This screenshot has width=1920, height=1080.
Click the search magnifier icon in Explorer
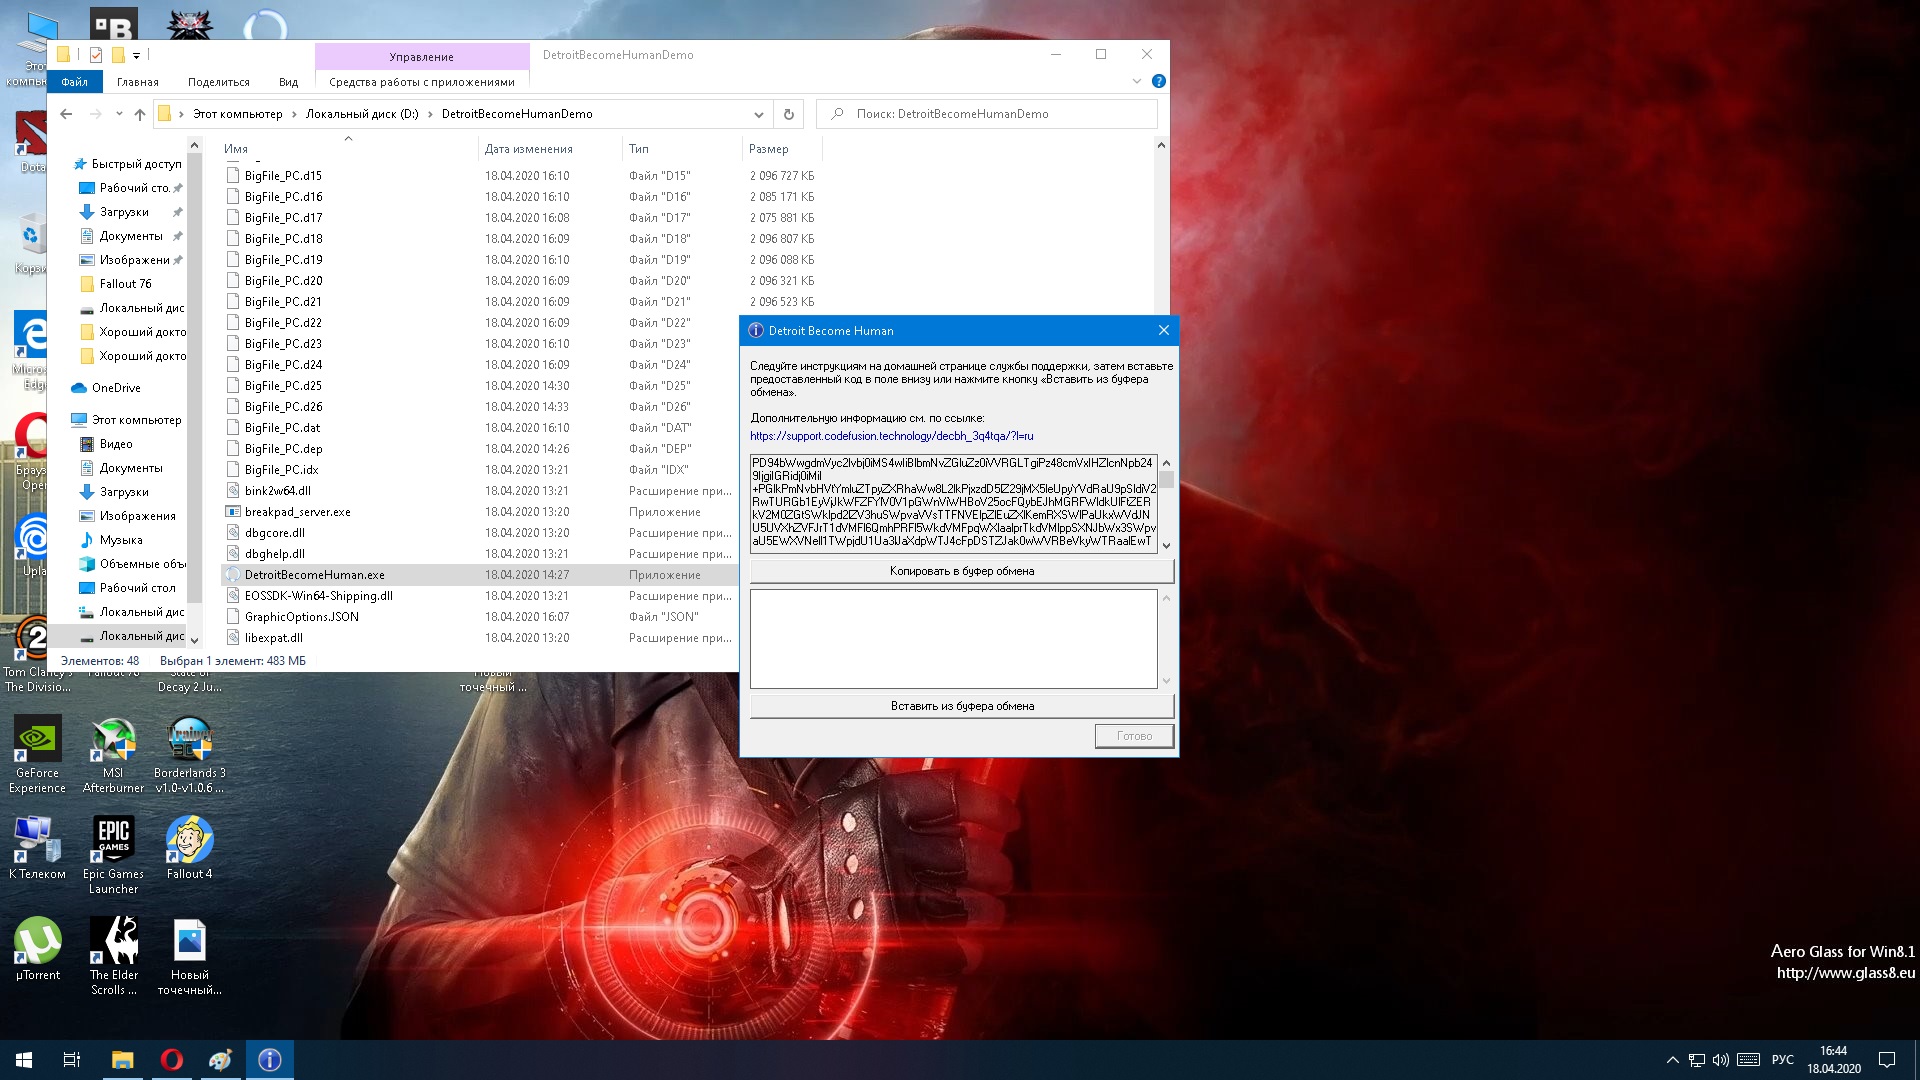837,114
